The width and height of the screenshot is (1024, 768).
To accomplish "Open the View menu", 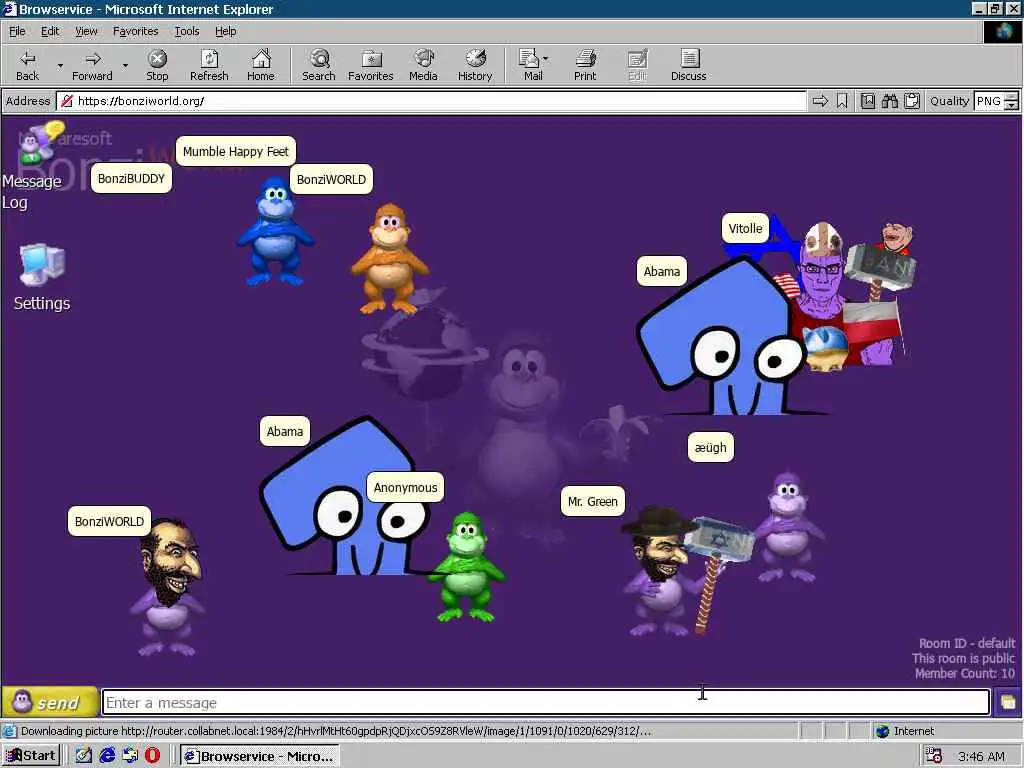I will tap(86, 31).
